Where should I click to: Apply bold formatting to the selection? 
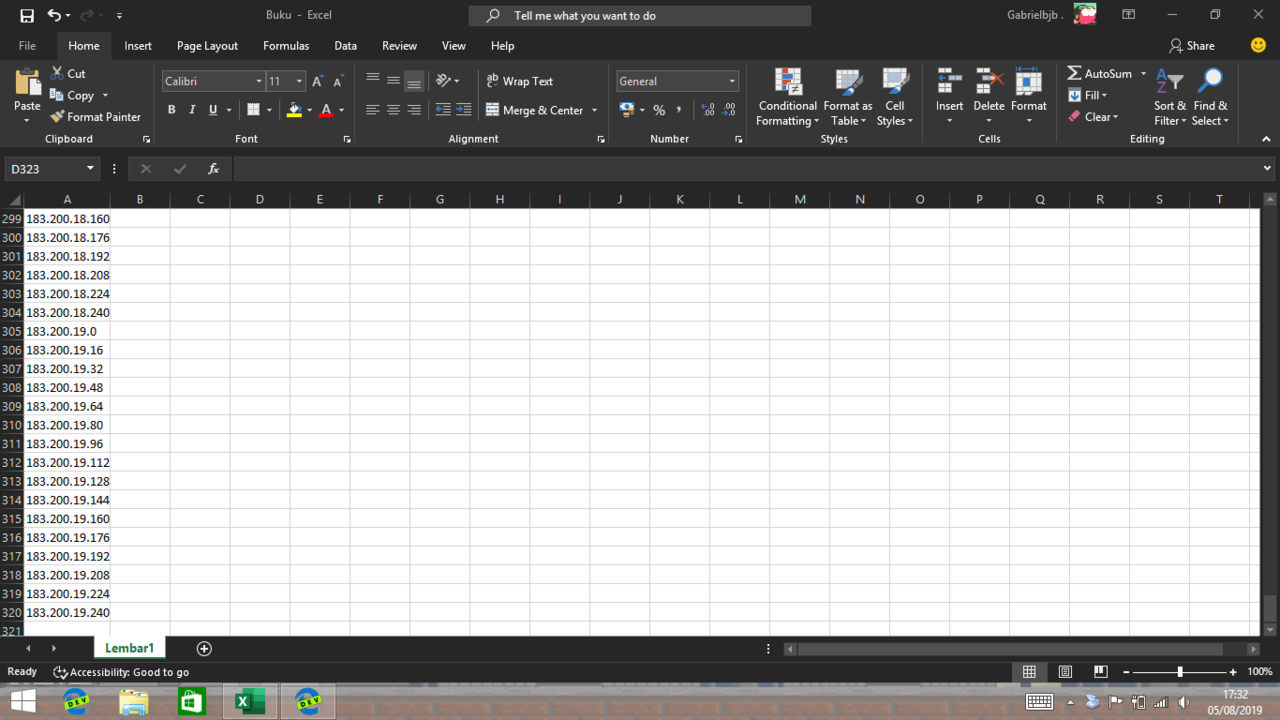point(171,110)
